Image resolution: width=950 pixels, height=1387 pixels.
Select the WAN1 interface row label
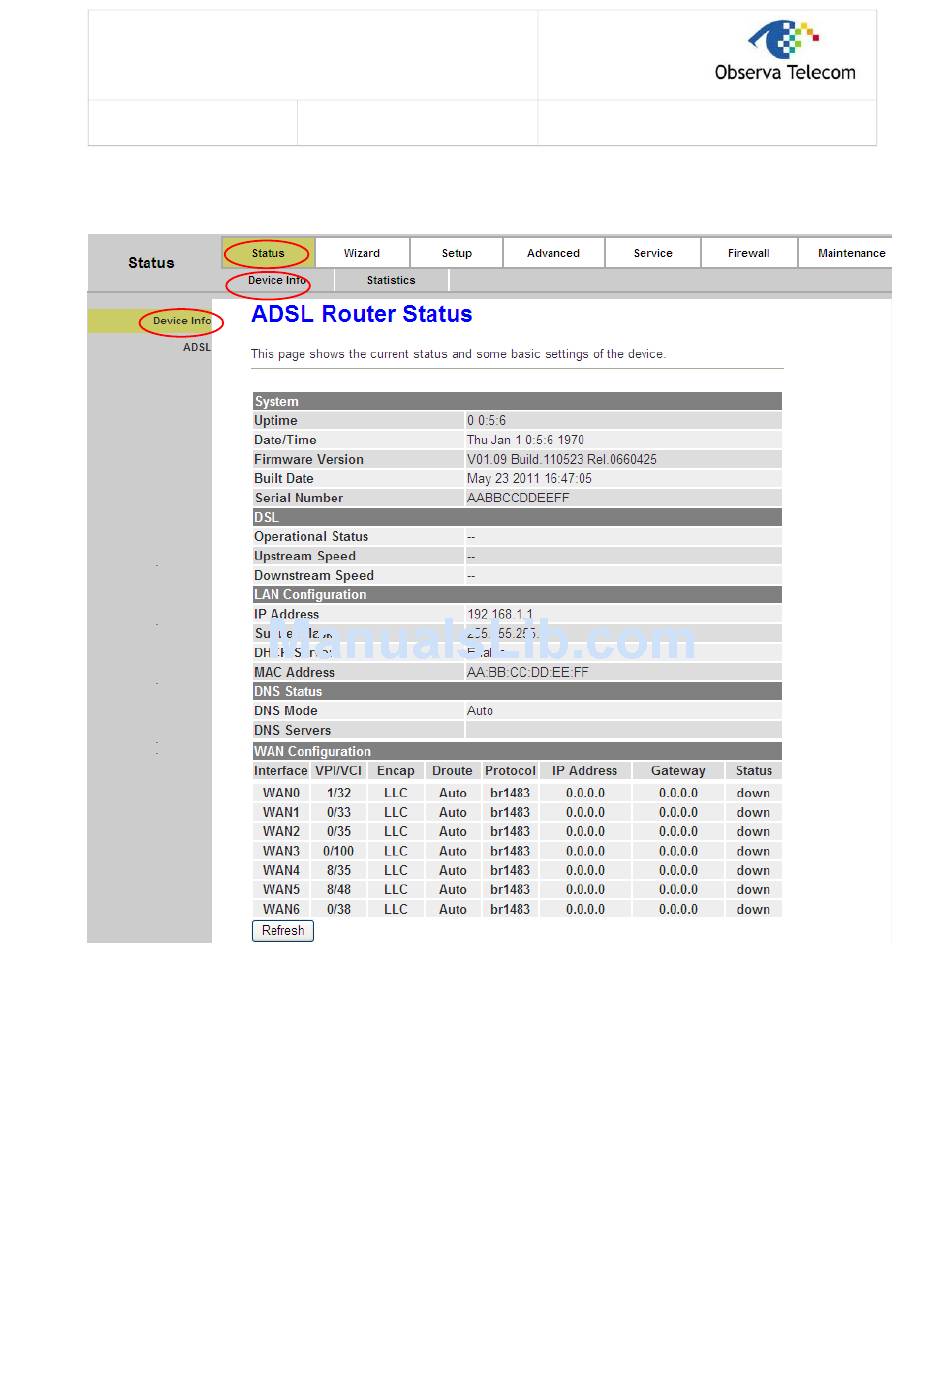(281, 813)
